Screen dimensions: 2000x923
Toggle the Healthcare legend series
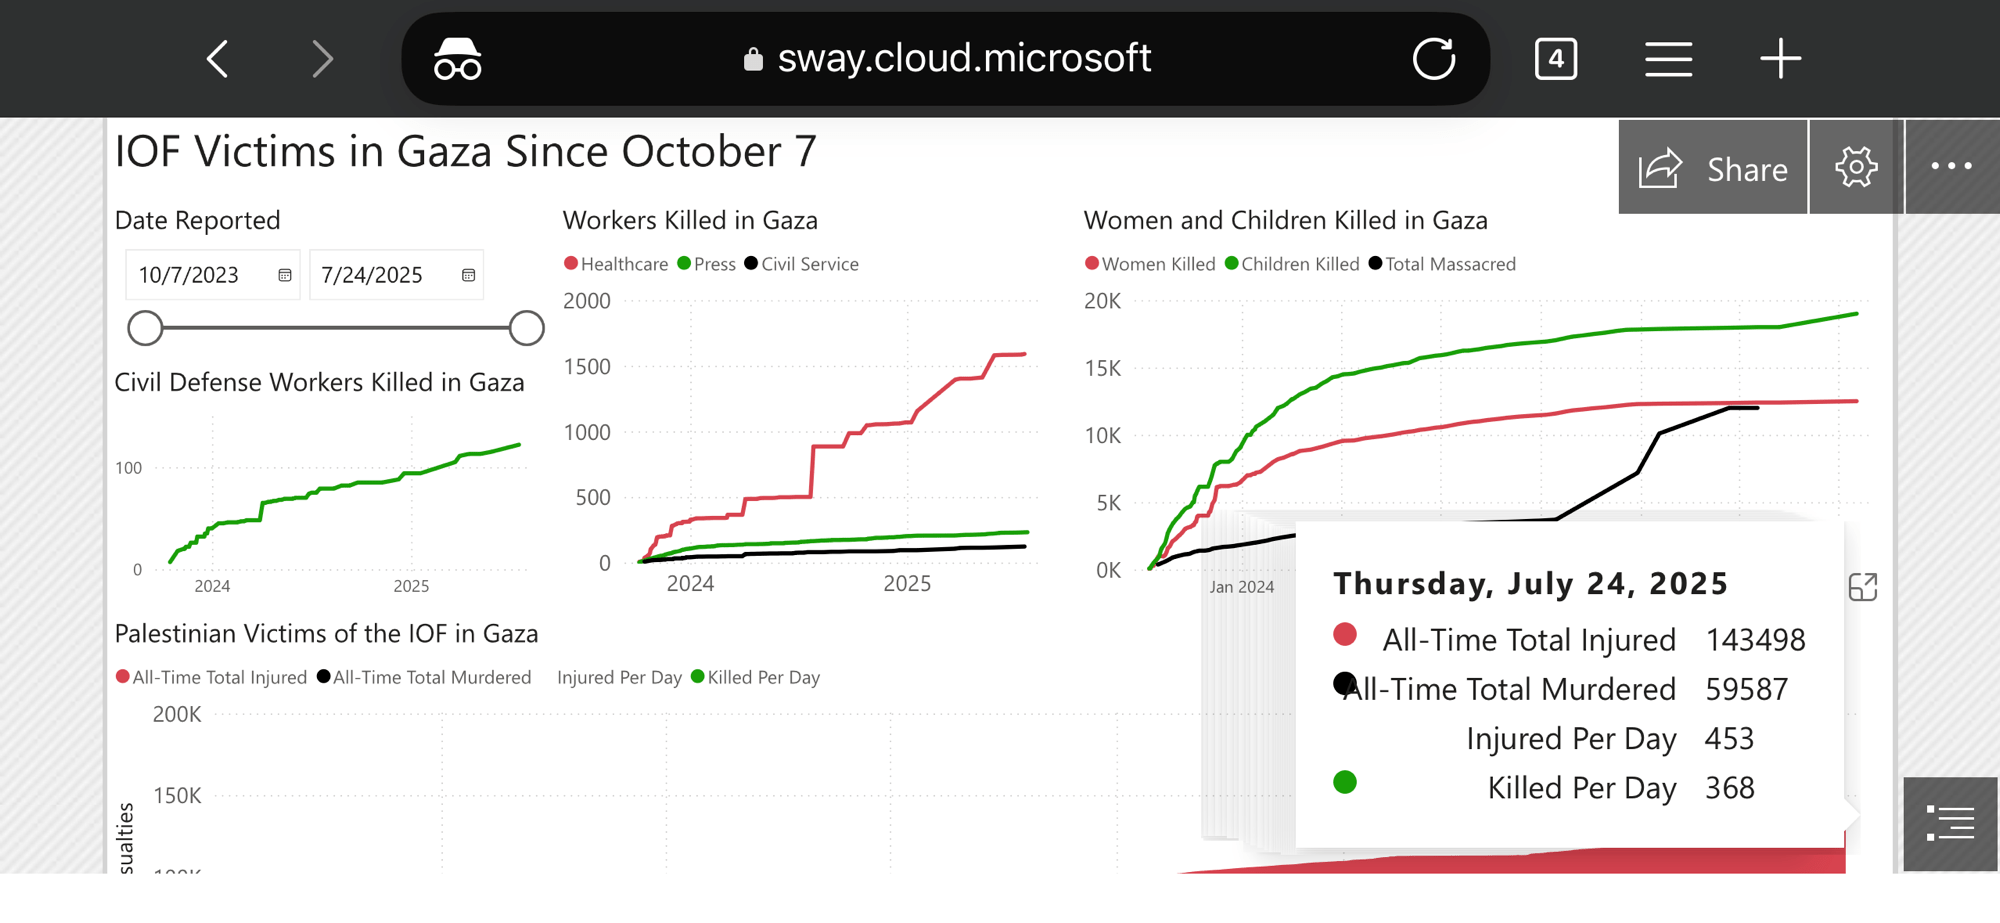click(616, 264)
